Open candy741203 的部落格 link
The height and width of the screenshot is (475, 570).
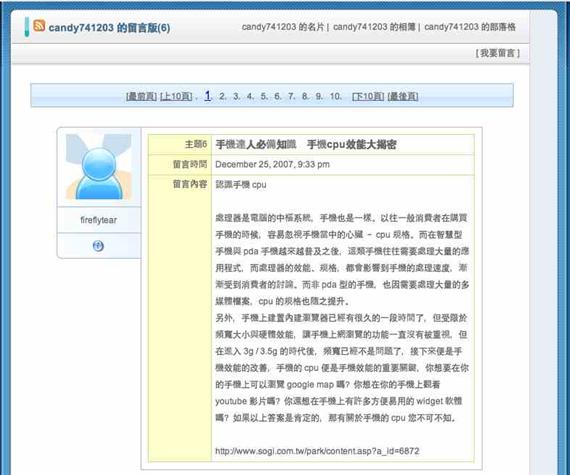[470, 27]
